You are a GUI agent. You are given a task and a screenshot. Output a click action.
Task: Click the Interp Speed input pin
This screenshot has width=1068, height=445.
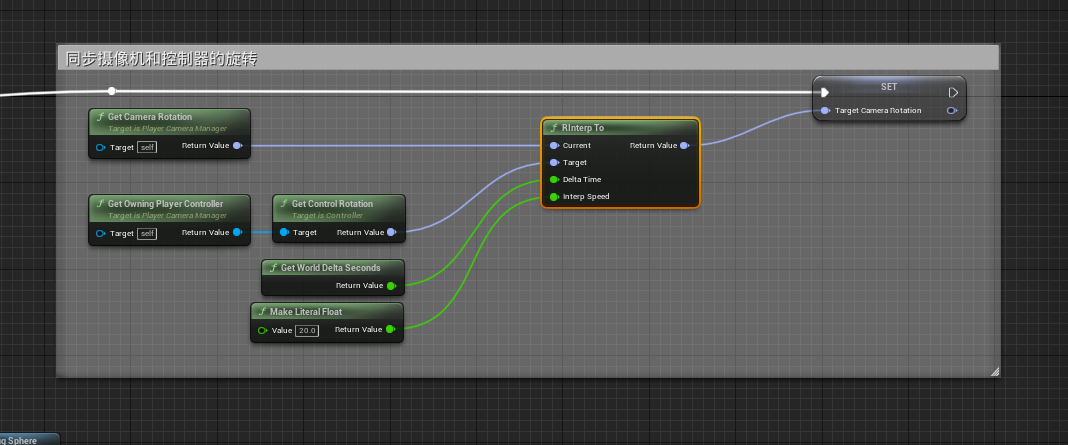[554, 197]
